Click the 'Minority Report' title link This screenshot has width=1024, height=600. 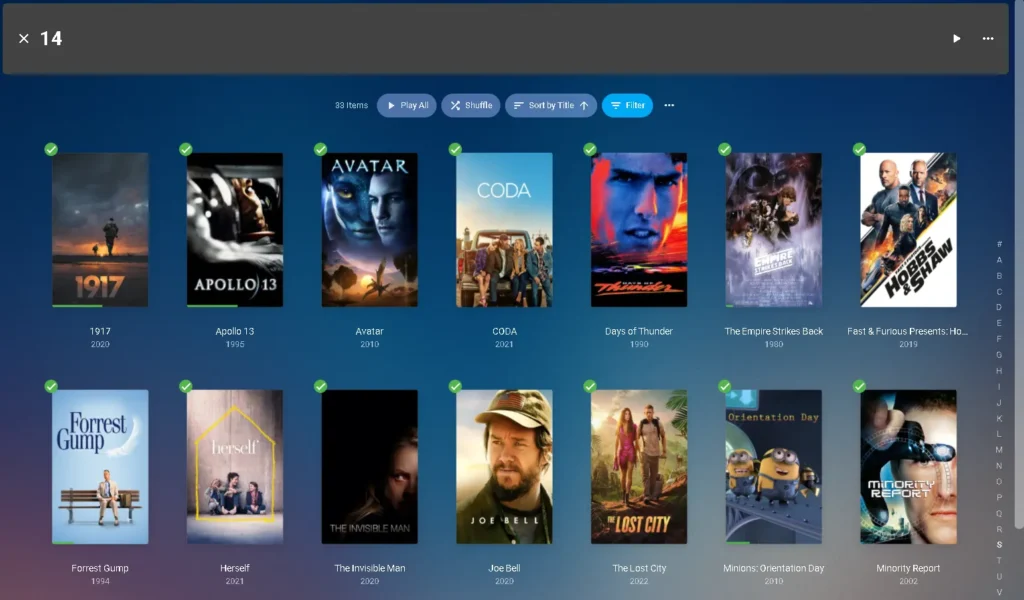click(908, 568)
